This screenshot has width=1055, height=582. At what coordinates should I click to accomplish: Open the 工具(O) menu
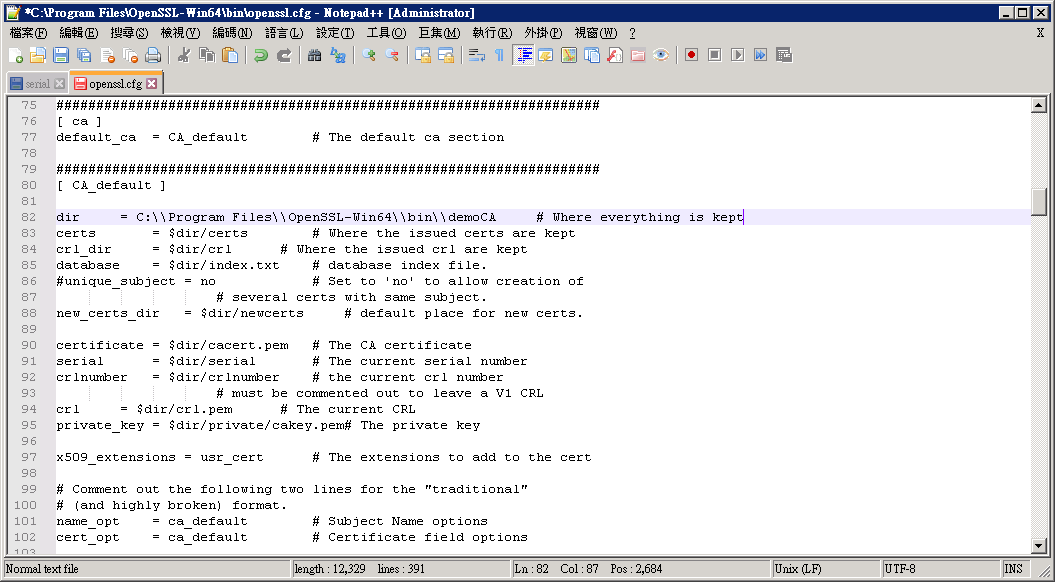point(386,33)
